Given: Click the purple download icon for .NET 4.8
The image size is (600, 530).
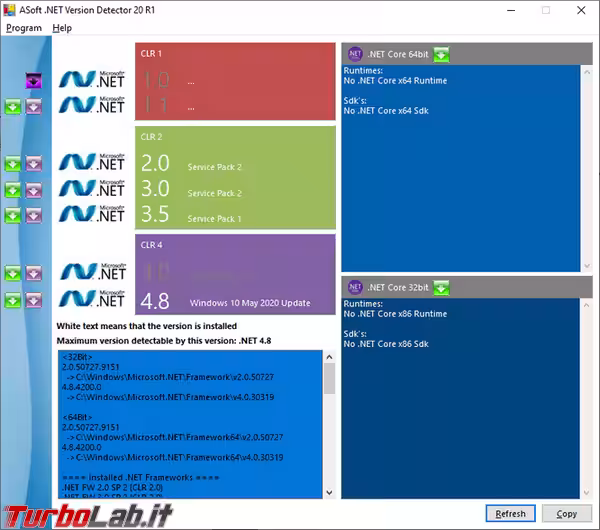Looking at the screenshot, I should pos(34,300).
